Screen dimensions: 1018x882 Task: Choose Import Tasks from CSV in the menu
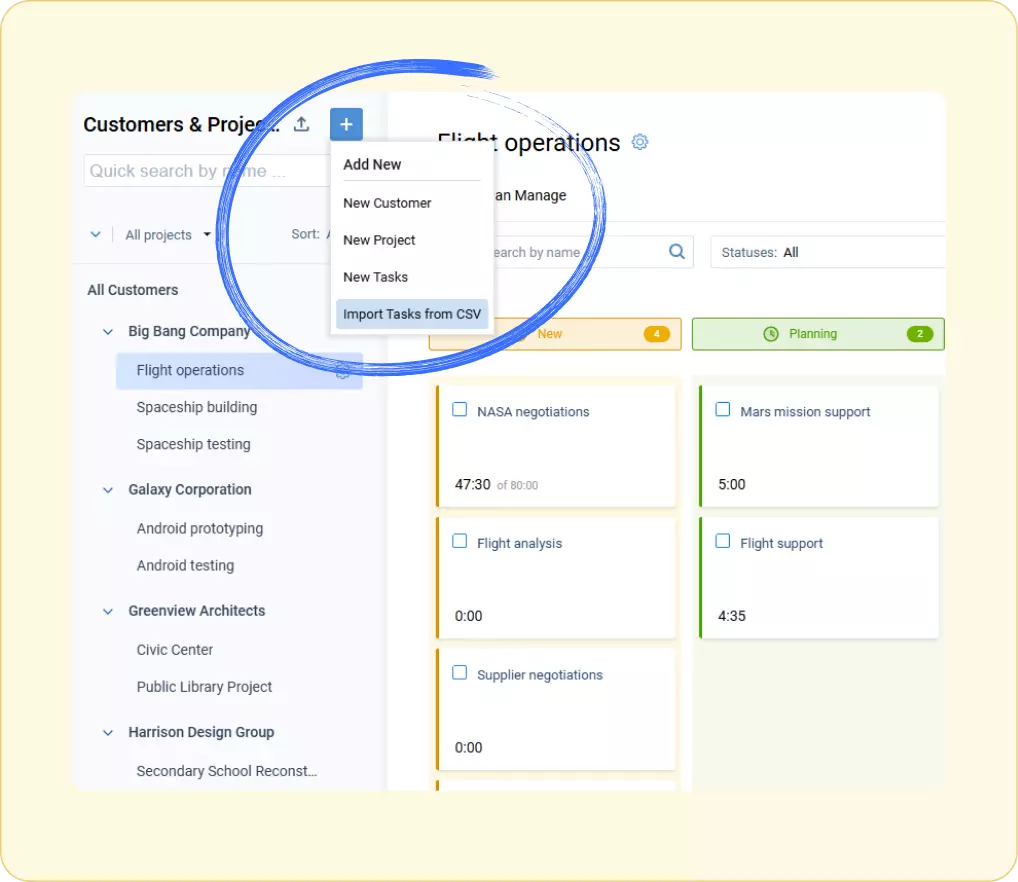tap(412, 314)
